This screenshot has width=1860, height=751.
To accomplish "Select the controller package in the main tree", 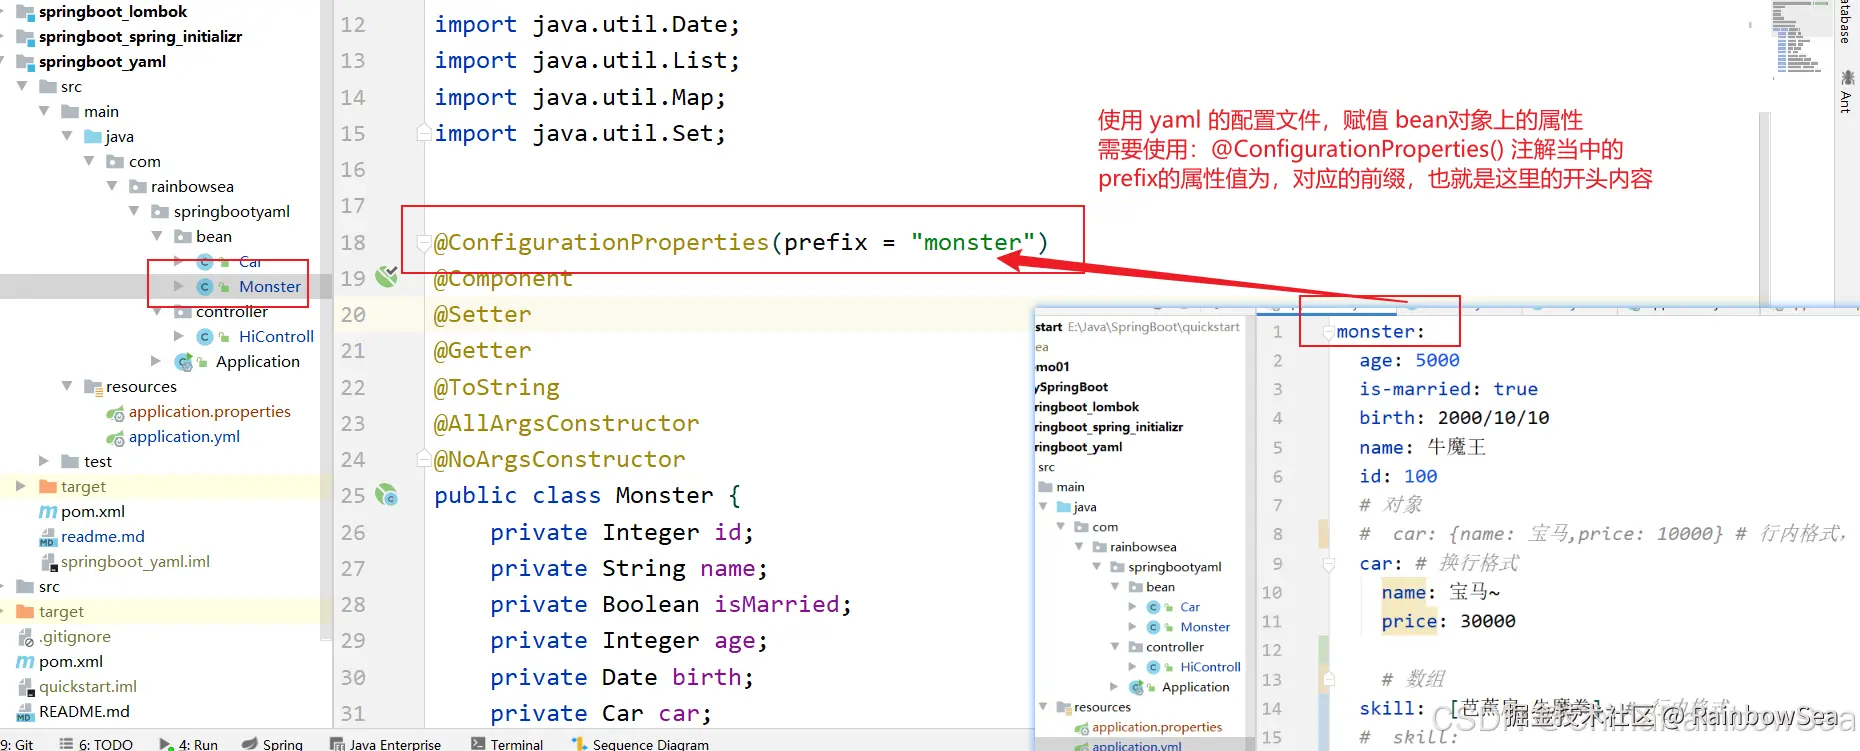I will tap(232, 311).
